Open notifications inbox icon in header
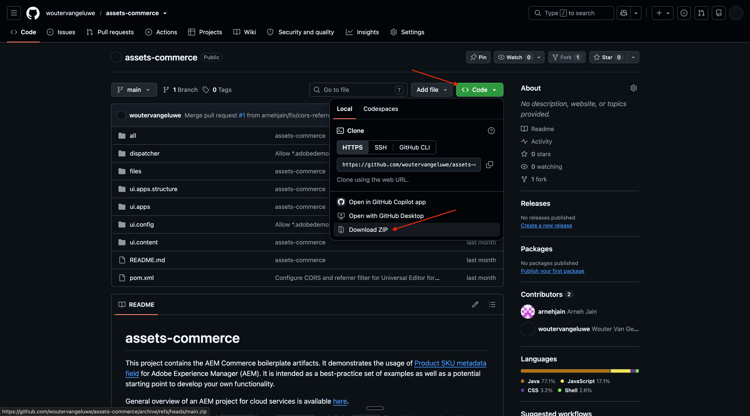The width and height of the screenshot is (750, 416). click(718, 13)
